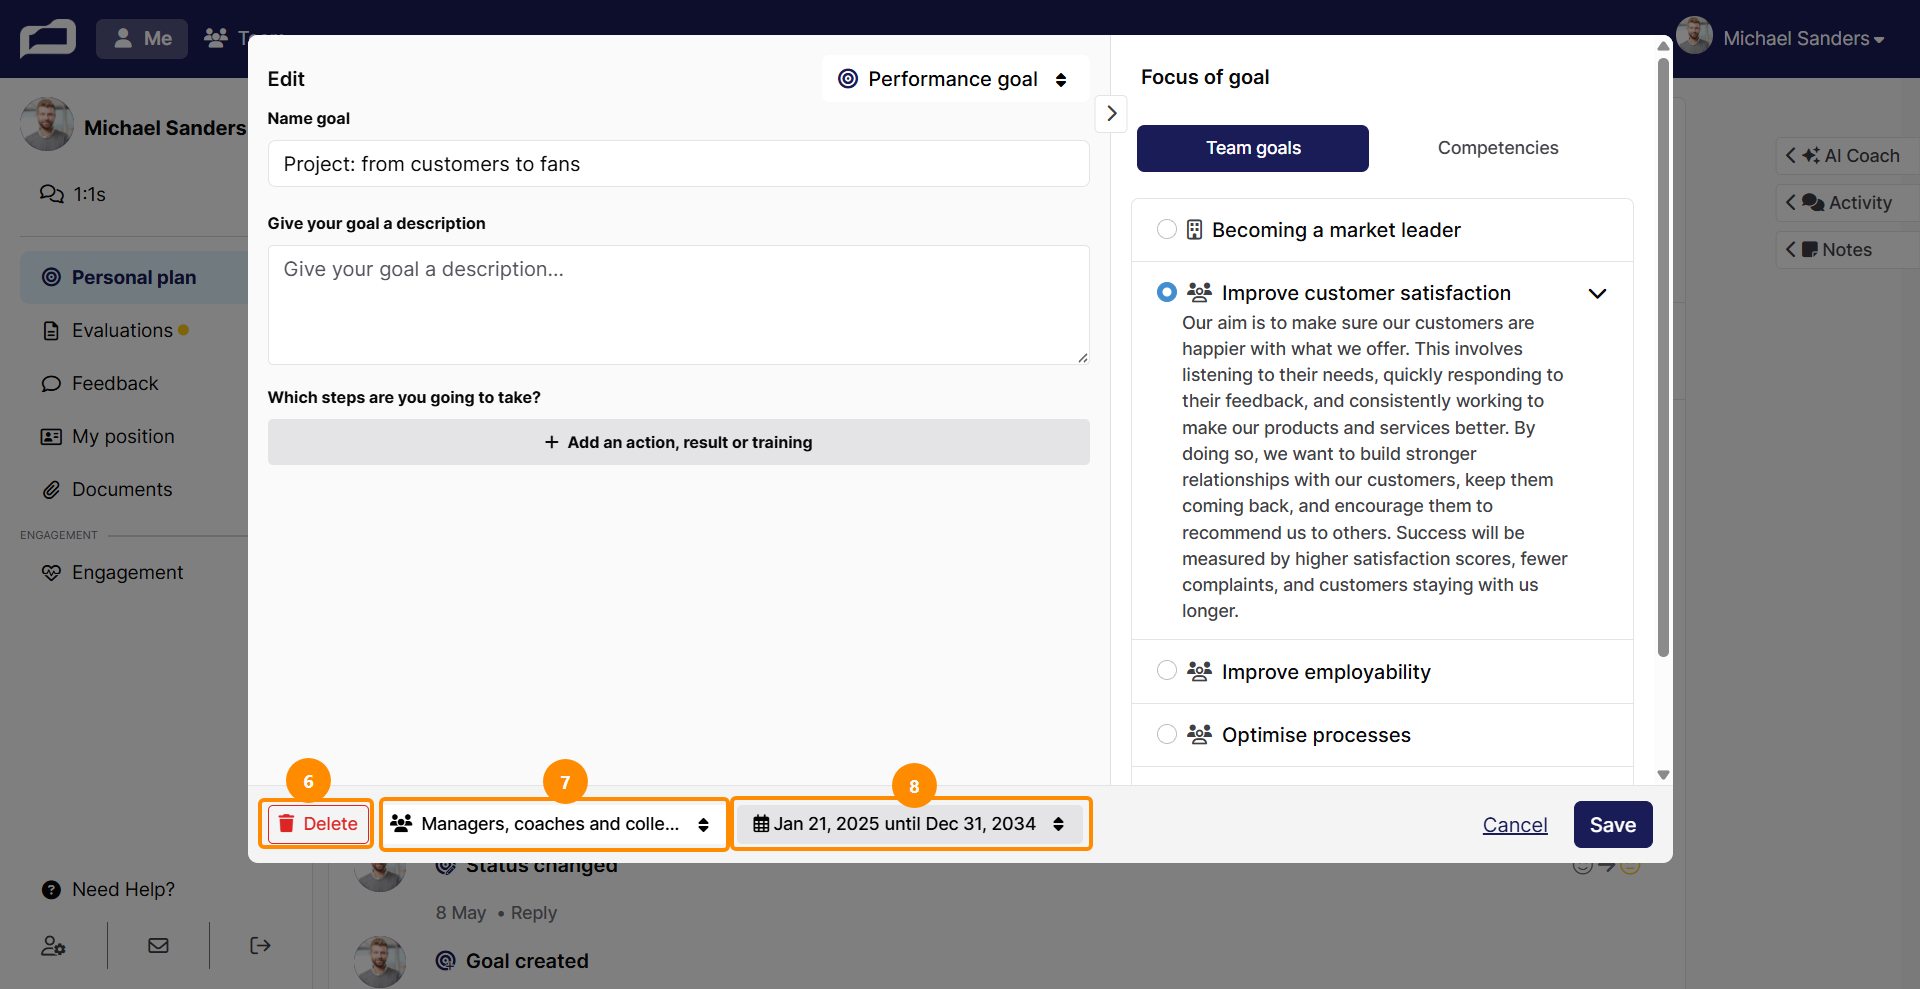Image resolution: width=1920 pixels, height=989 pixels.
Task: Click team icon beside Improve customer satisfaction
Action: pos(1199,292)
